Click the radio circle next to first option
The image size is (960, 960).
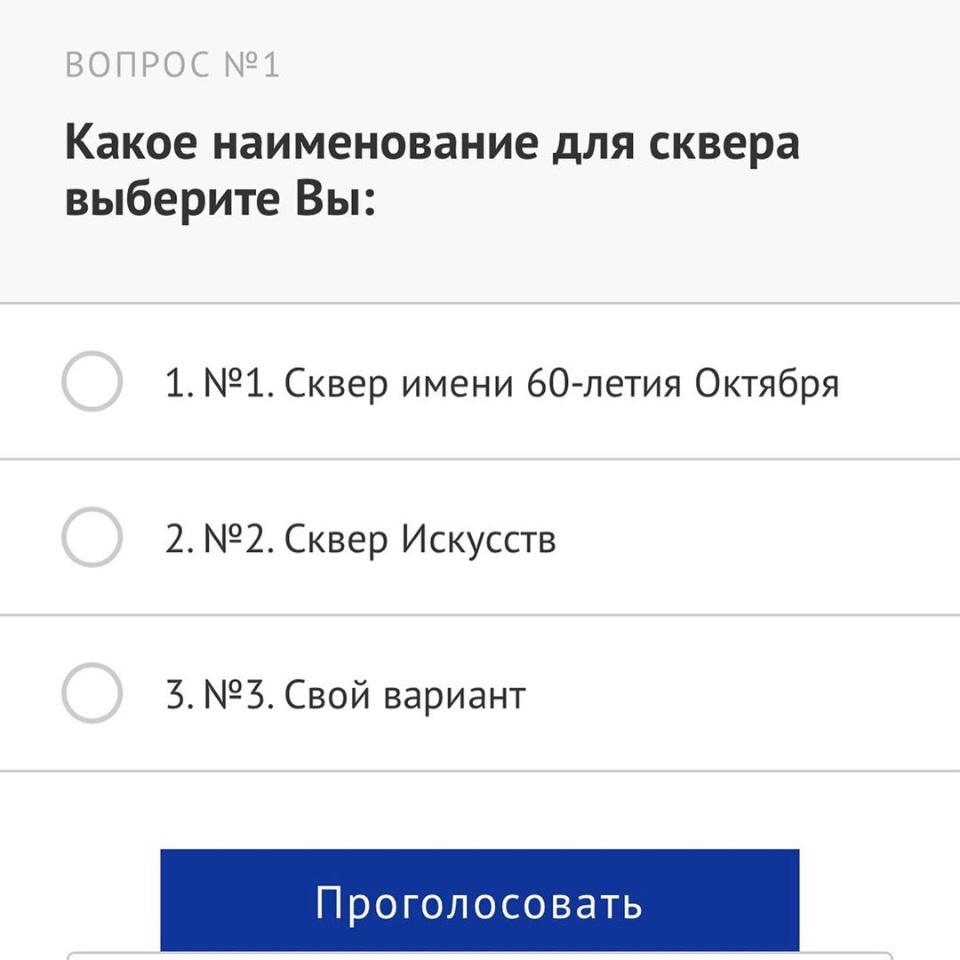[x=92, y=381]
